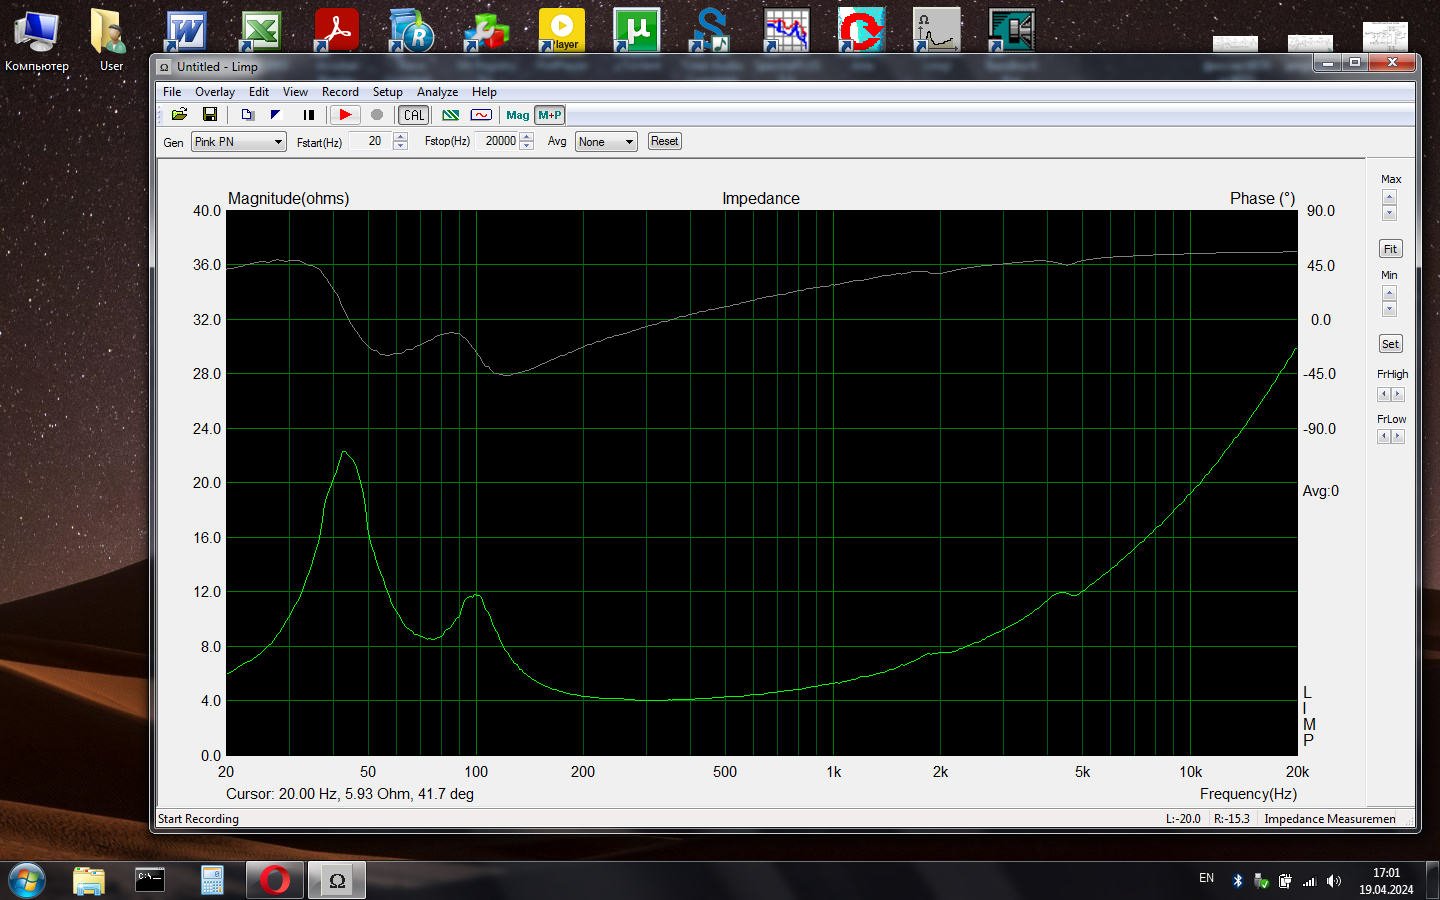1440x900 pixels.
Task: Open the Pink PN generator dropdown
Action: pos(239,142)
